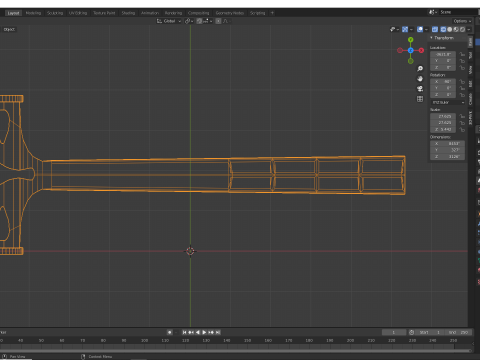
Task: Toggle viewport gizmos display
Action: [x=405, y=29]
